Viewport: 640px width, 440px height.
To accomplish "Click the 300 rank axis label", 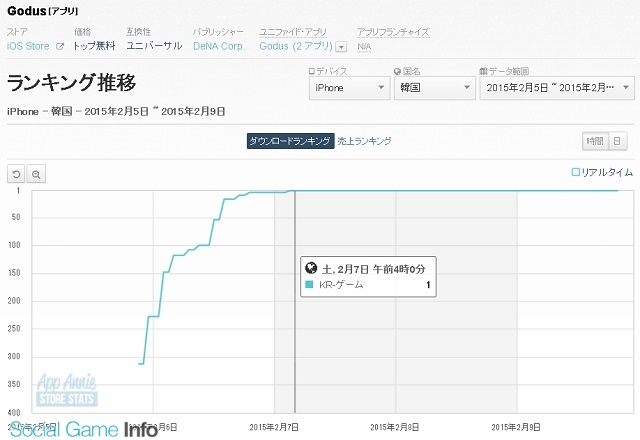I will [x=14, y=356].
